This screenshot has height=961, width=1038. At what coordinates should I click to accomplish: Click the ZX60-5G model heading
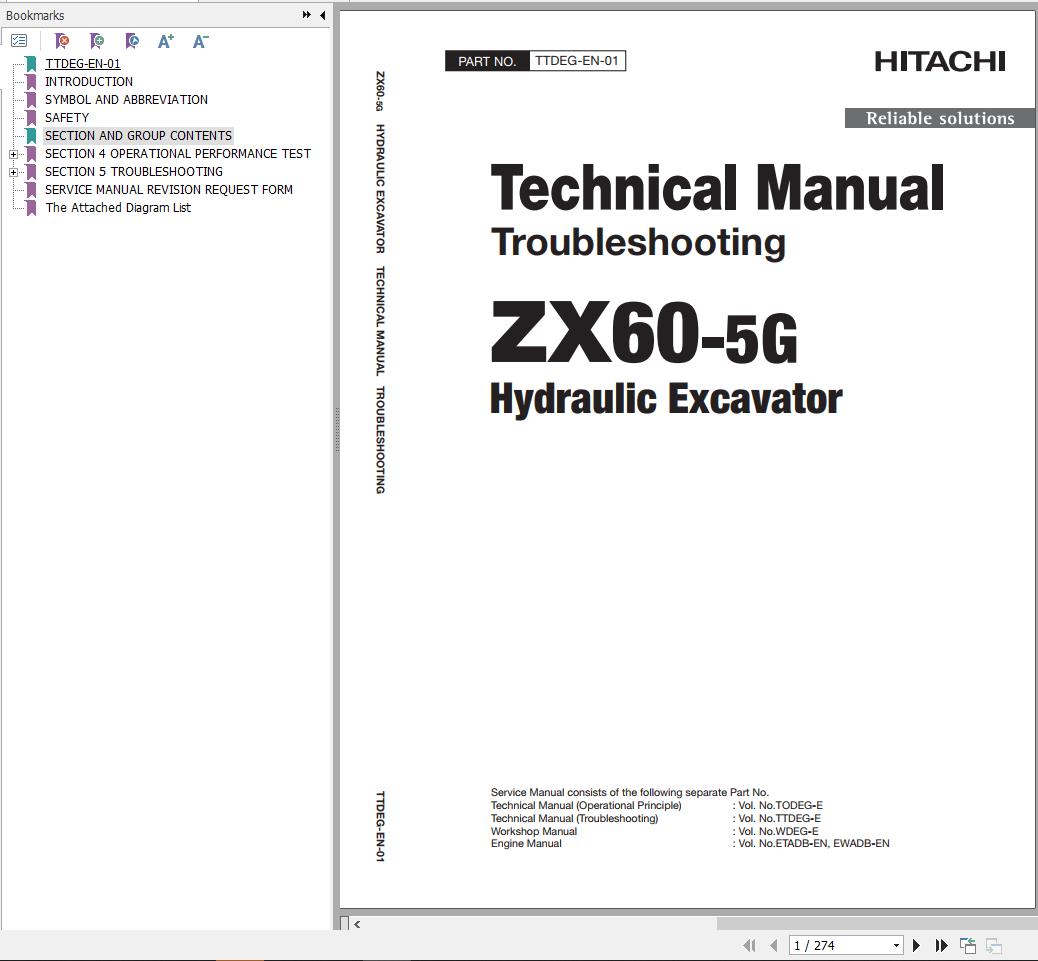click(643, 332)
